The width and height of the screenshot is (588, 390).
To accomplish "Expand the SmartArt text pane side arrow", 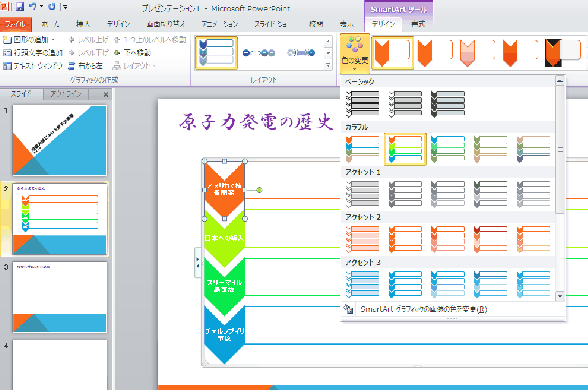I will pyautogui.click(x=198, y=262).
